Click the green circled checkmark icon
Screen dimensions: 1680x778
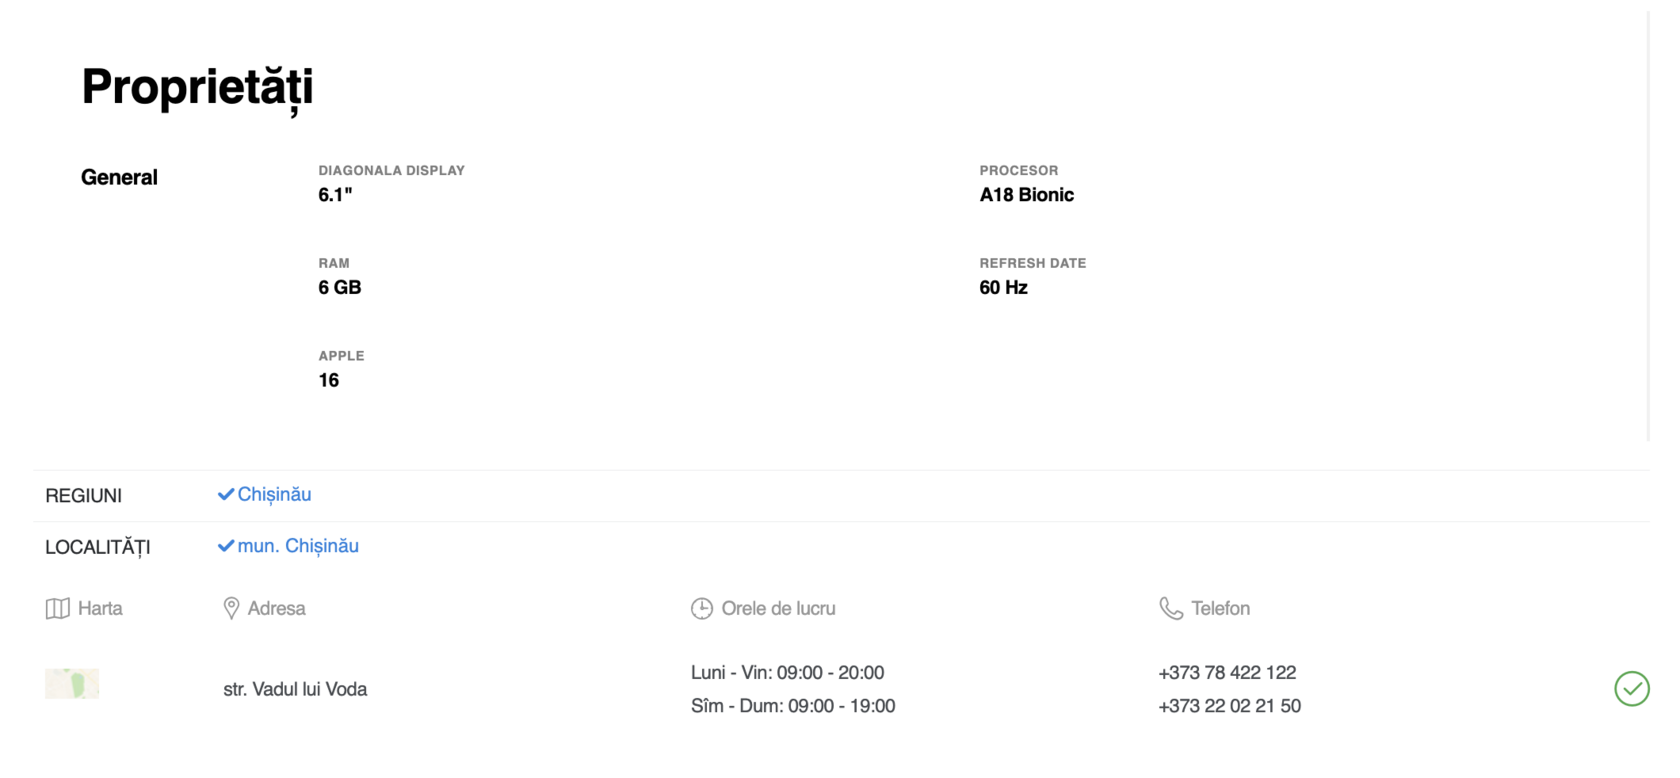click(1631, 689)
